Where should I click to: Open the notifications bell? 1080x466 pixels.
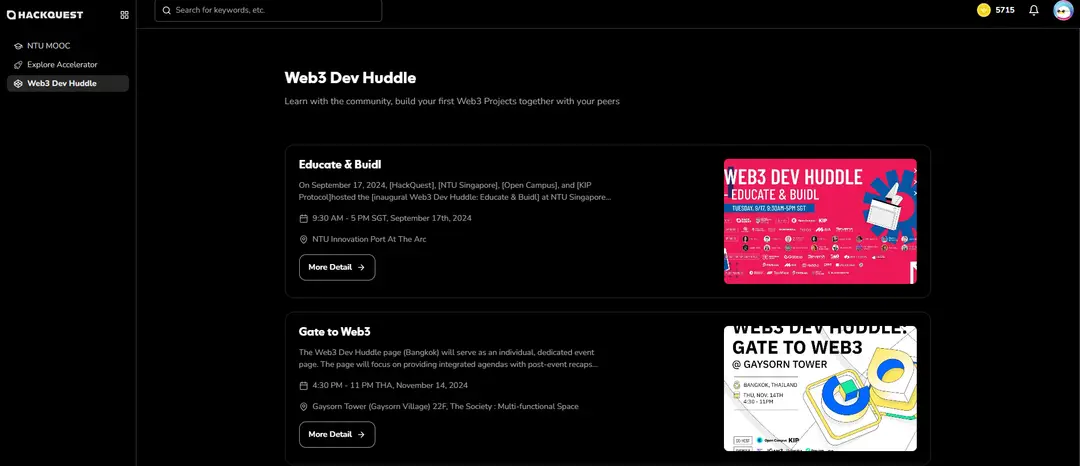[x=1034, y=10]
